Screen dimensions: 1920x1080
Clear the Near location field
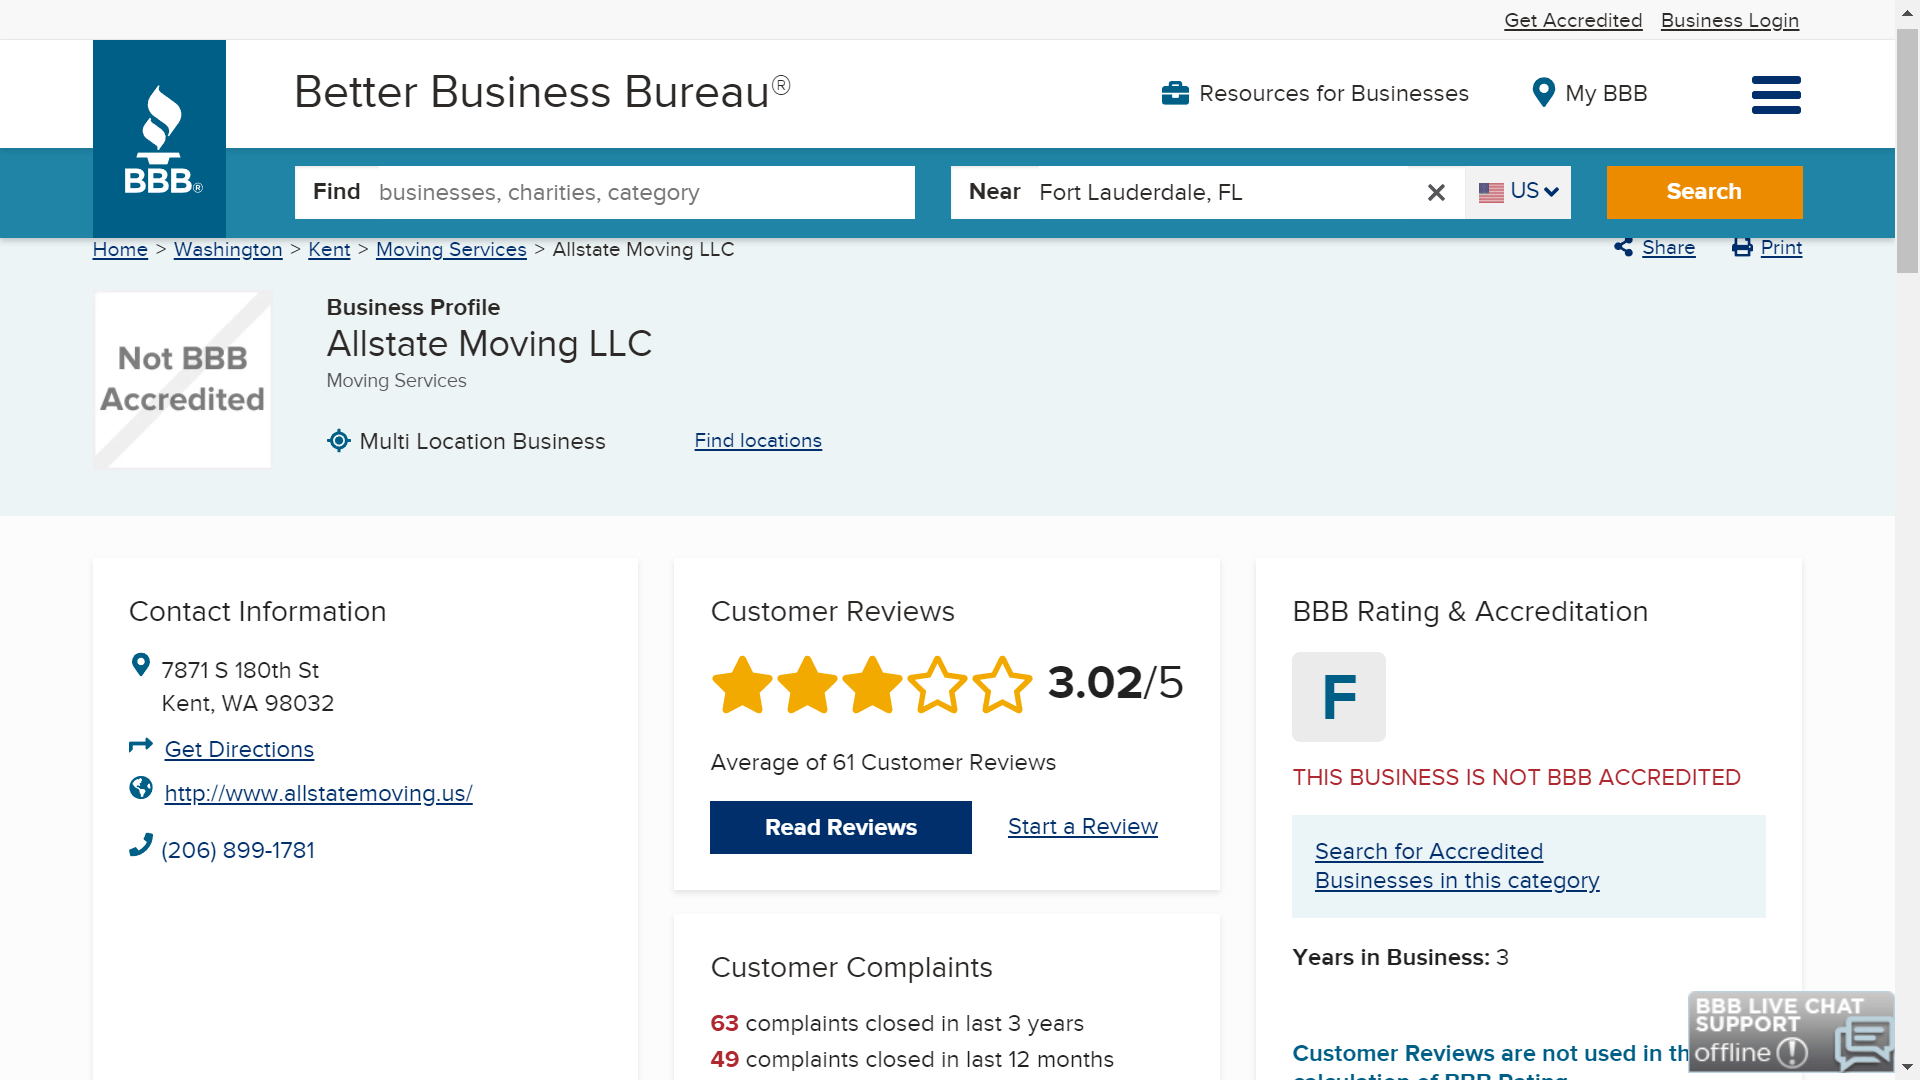(x=1436, y=192)
